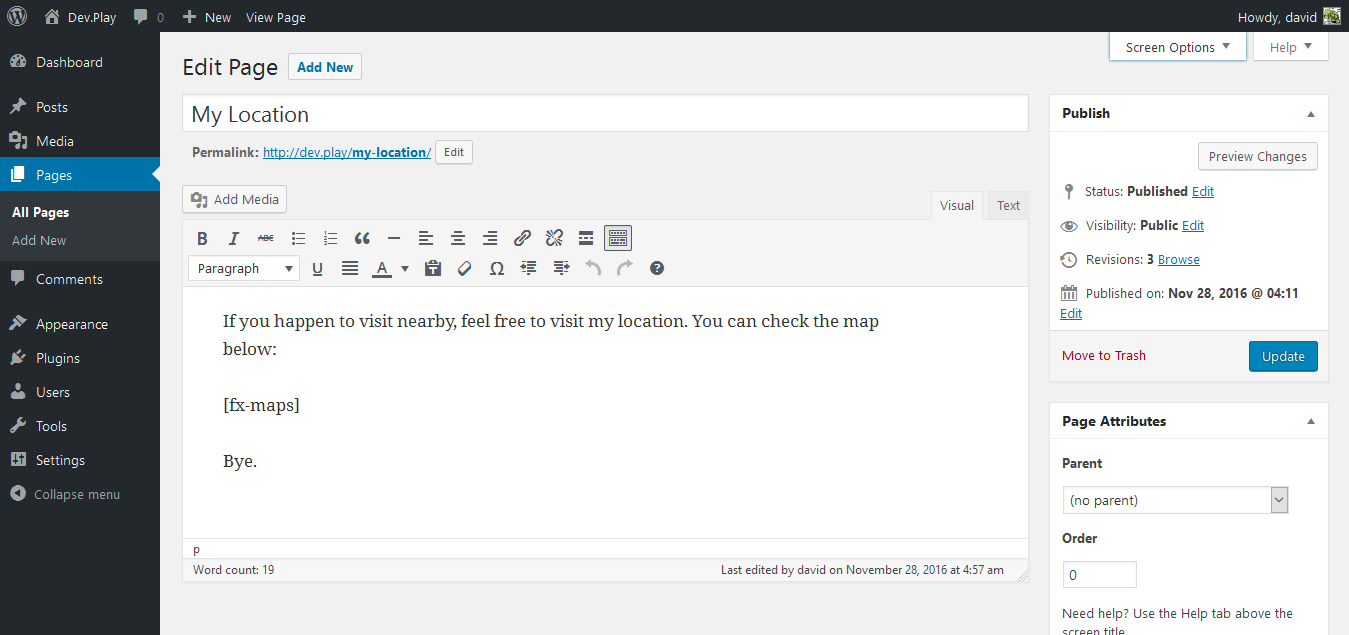Click Add New button beside Edit Page
Viewport: 1349px width, 635px height.
pyautogui.click(x=325, y=67)
